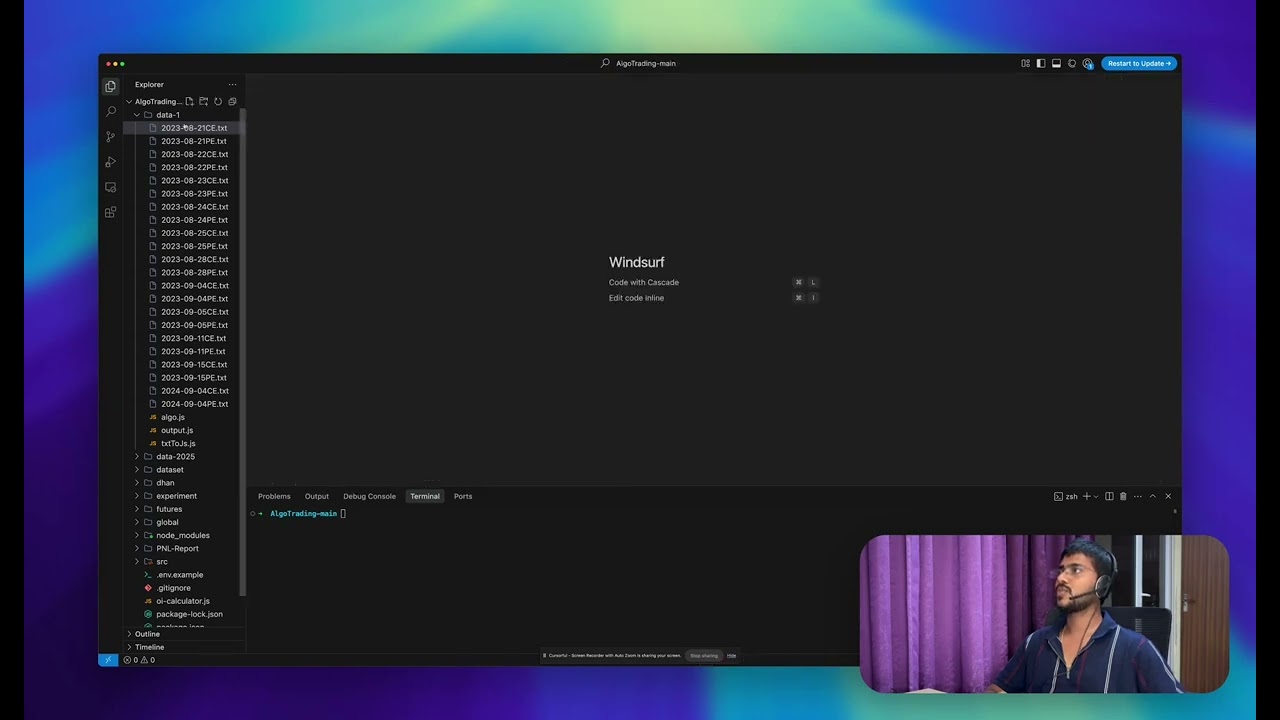Open the output.js file
The image size is (1280, 720).
click(x=177, y=430)
